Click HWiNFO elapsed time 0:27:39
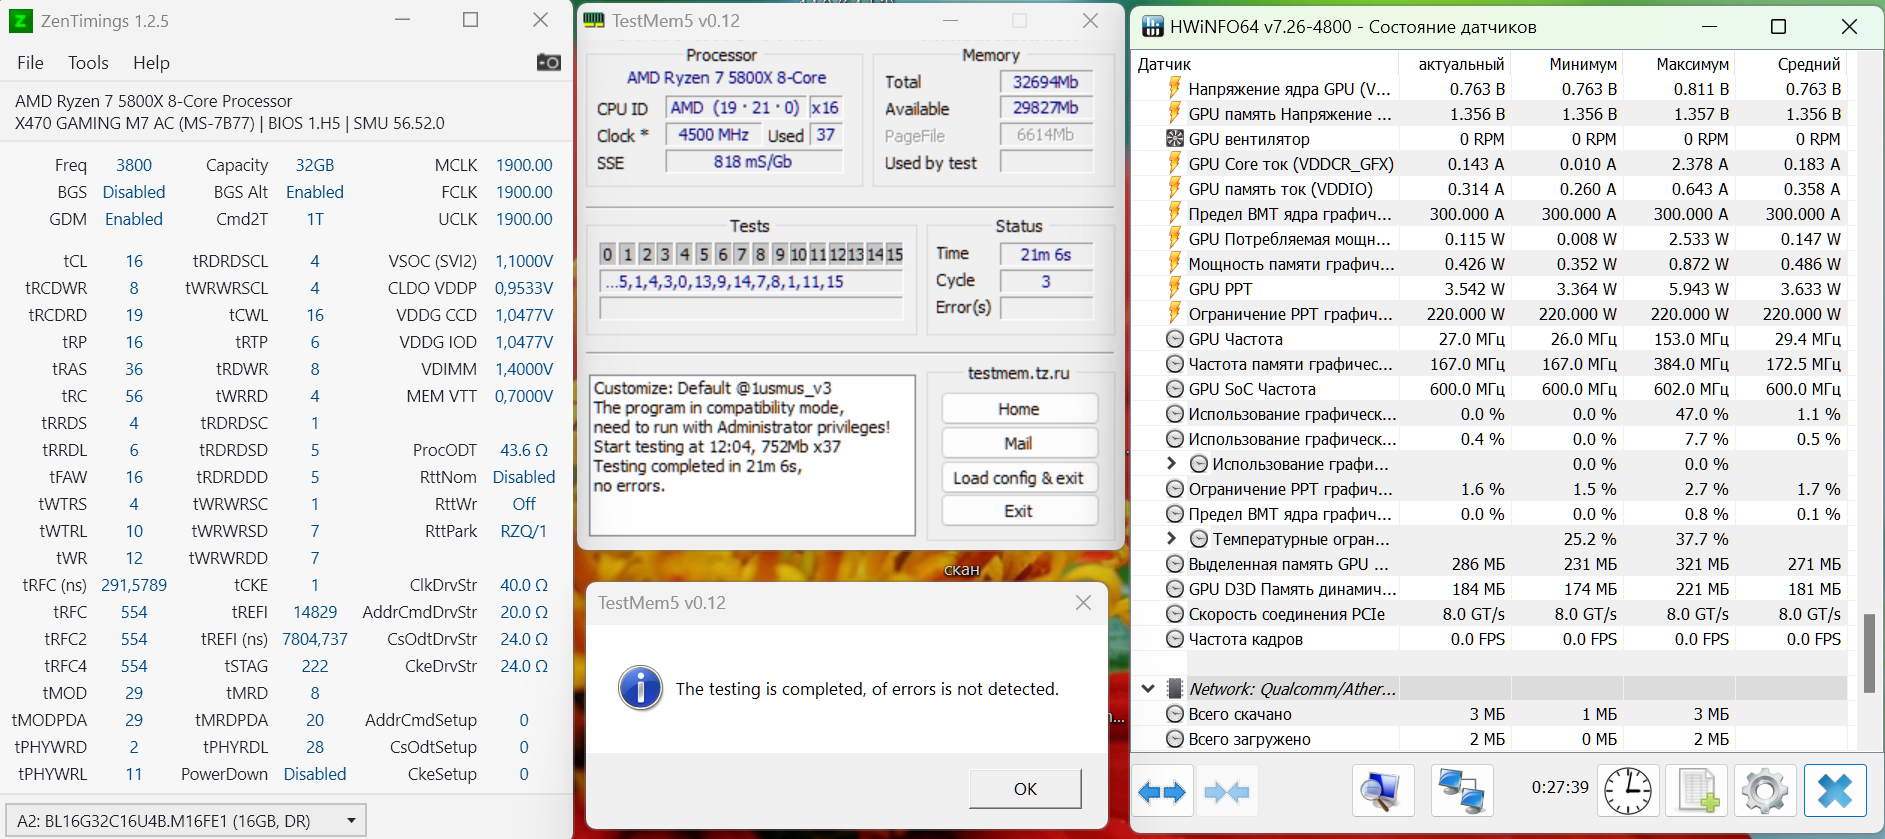 [x=1560, y=787]
